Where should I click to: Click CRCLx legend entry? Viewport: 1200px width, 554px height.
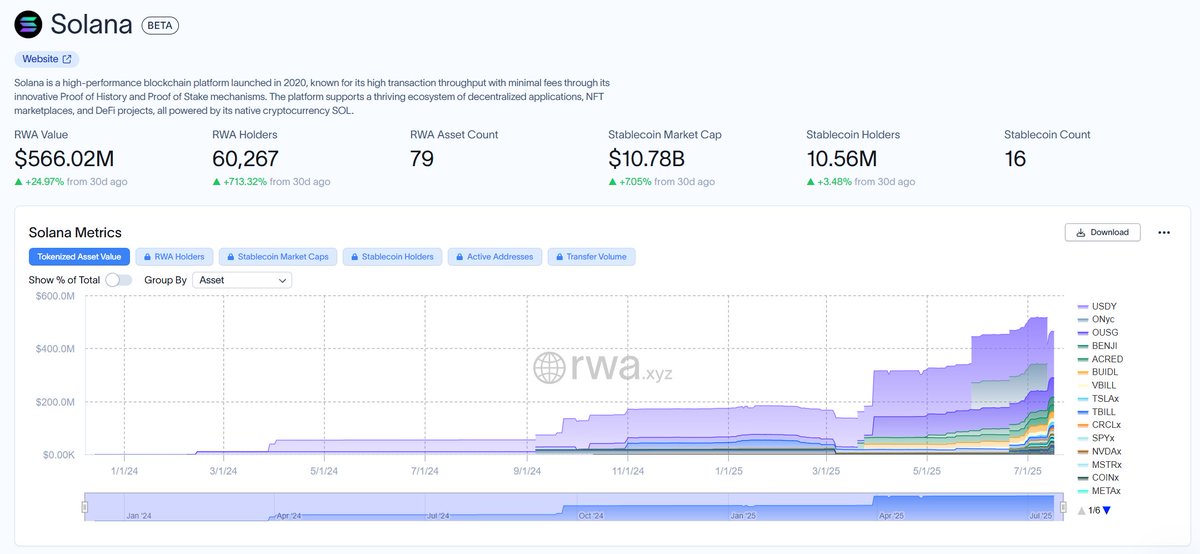[x=1099, y=425]
